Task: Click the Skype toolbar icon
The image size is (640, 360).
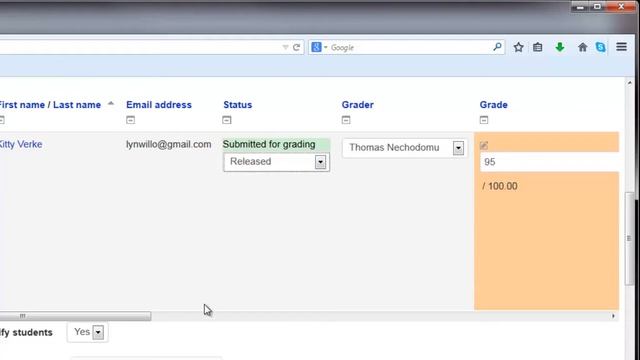Action: pyautogui.click(x=601, y=47)
